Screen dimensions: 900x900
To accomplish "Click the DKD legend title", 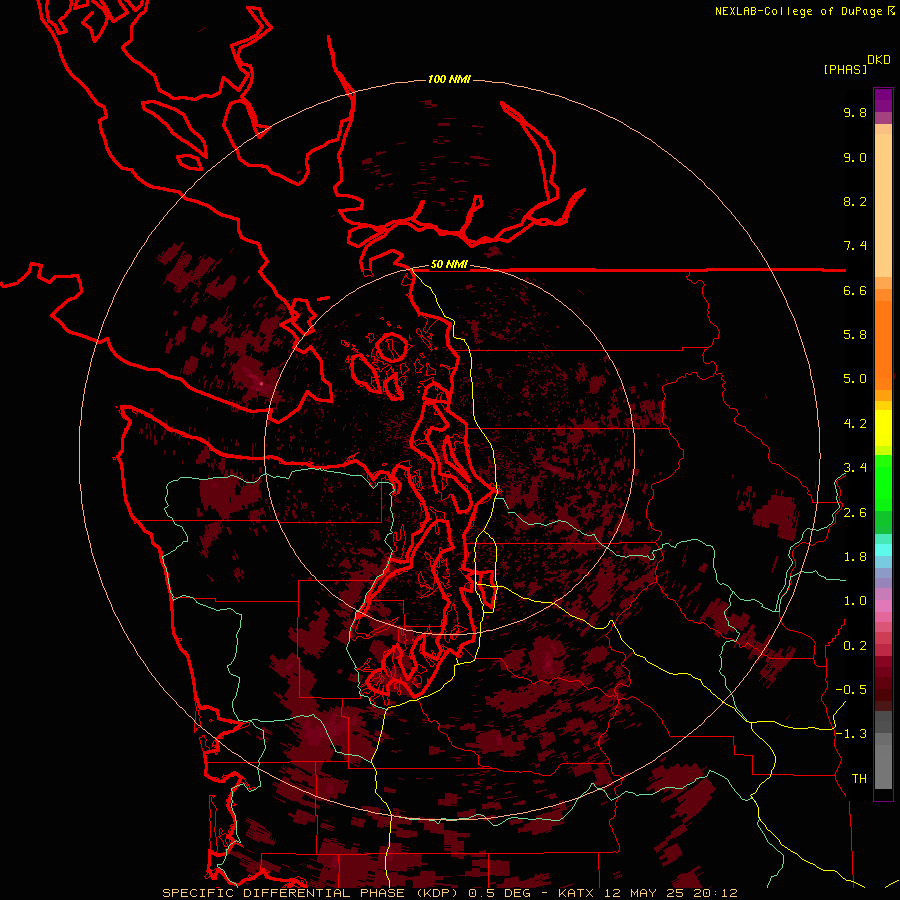I will (879, 60).
